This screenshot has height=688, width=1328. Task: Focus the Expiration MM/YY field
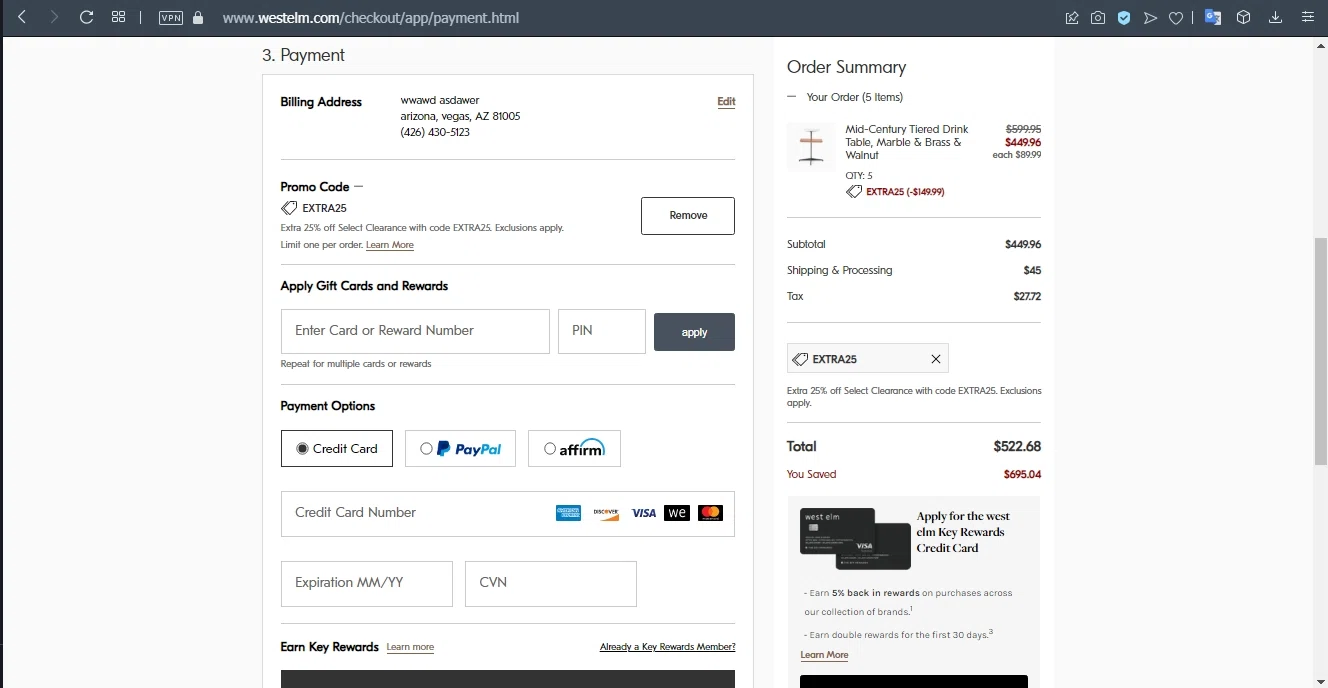pyautogui.click(x=367, y=583)
